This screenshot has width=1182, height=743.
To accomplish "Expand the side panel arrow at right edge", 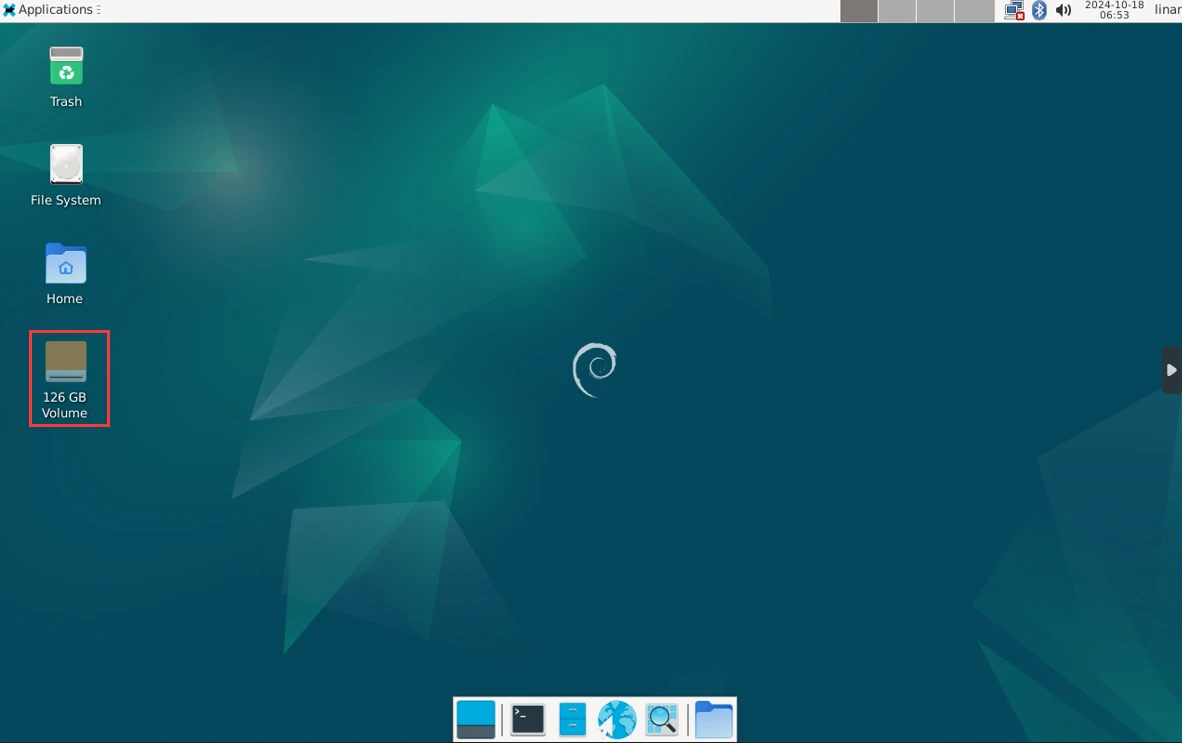I will 1171,370.
